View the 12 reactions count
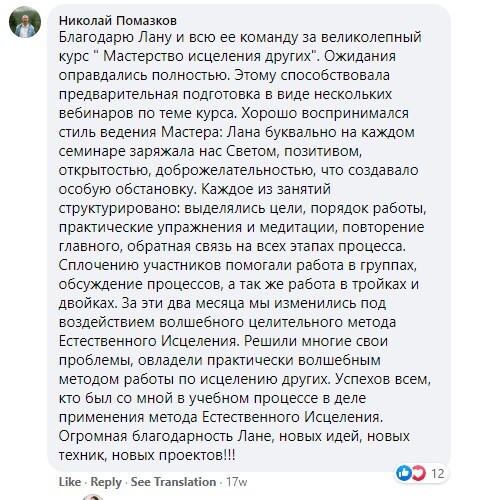Screen dimensions: 488x500 pos(437,473)
